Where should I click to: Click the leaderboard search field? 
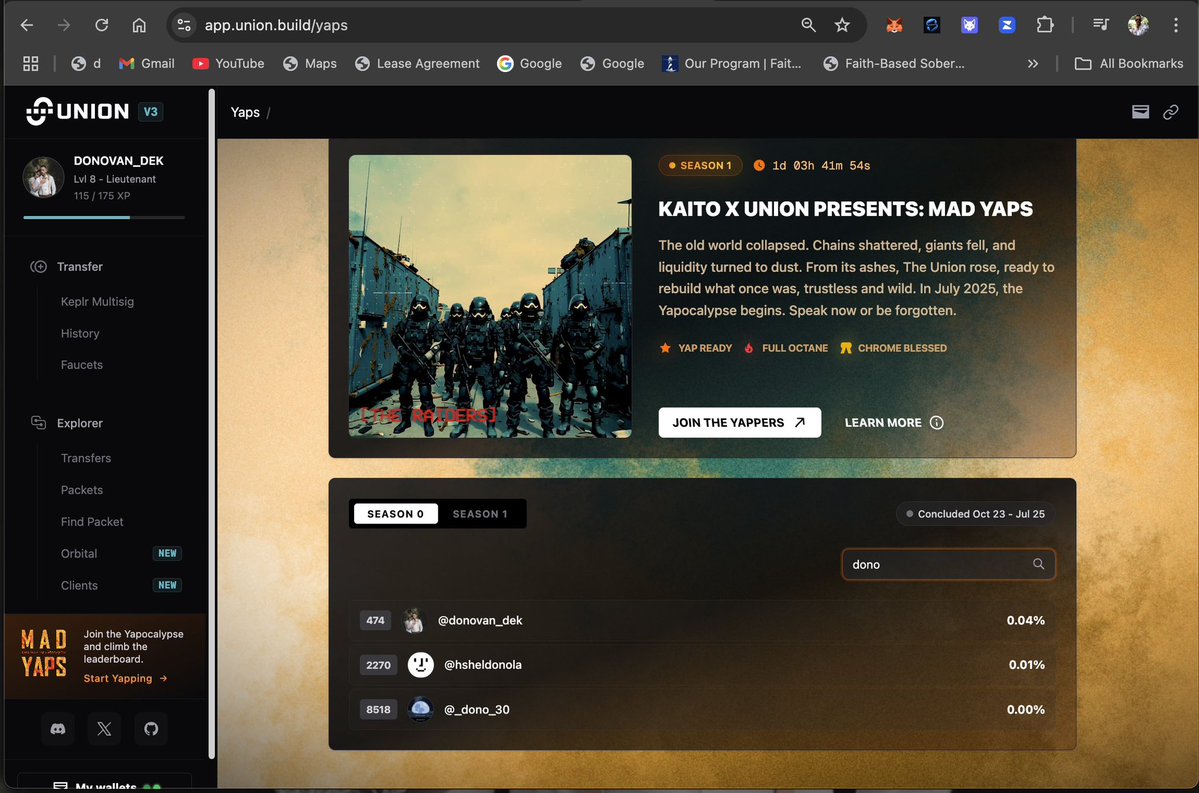coord(948,564)
